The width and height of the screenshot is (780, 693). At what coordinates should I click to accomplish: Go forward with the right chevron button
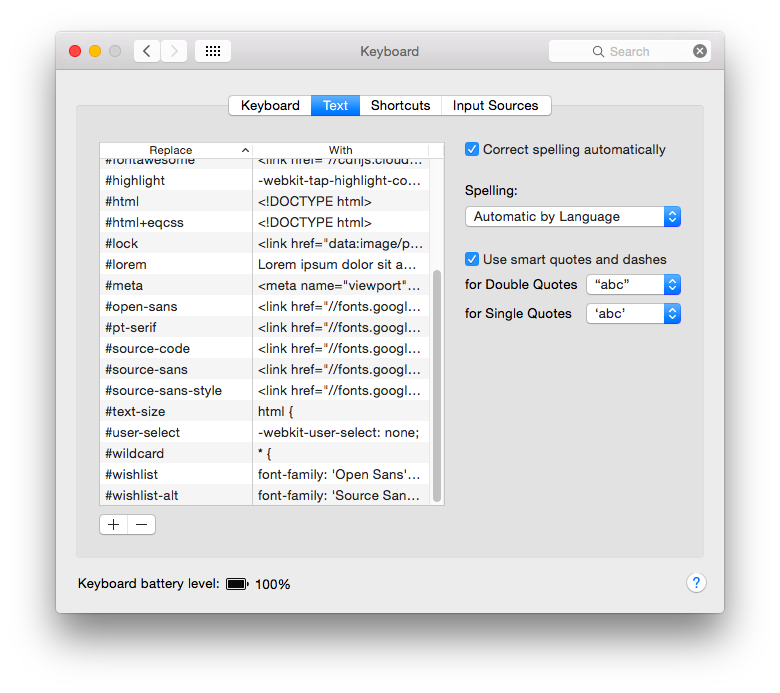[174, 51]
